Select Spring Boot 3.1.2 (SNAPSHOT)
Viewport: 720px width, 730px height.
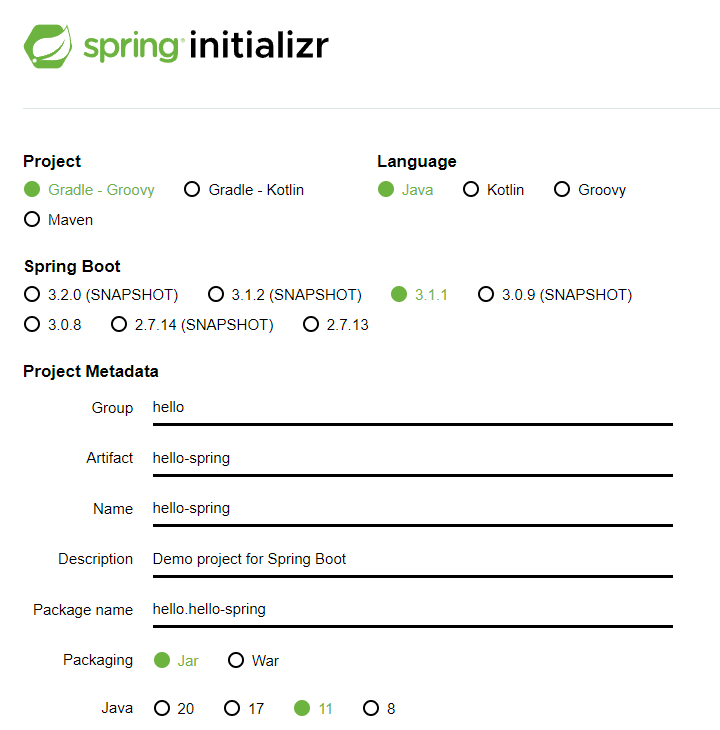tap(284, 295)
